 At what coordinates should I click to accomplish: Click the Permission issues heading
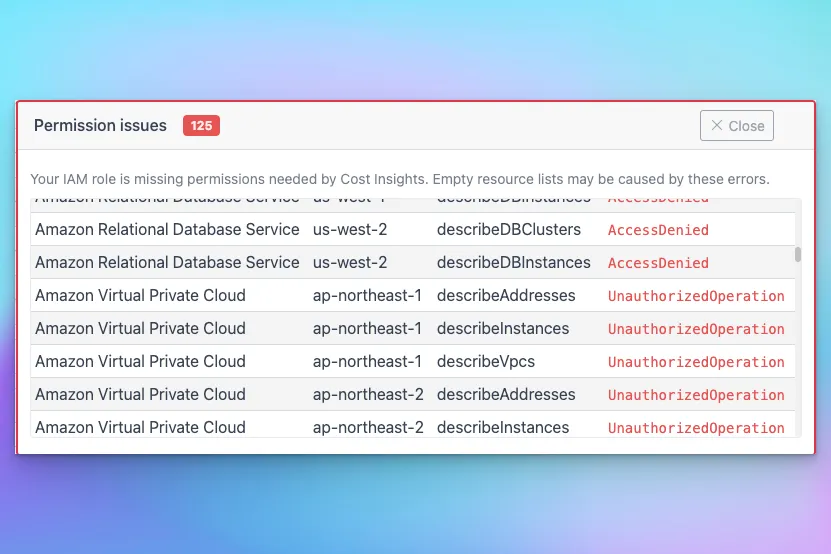click(x=100, y=126)
